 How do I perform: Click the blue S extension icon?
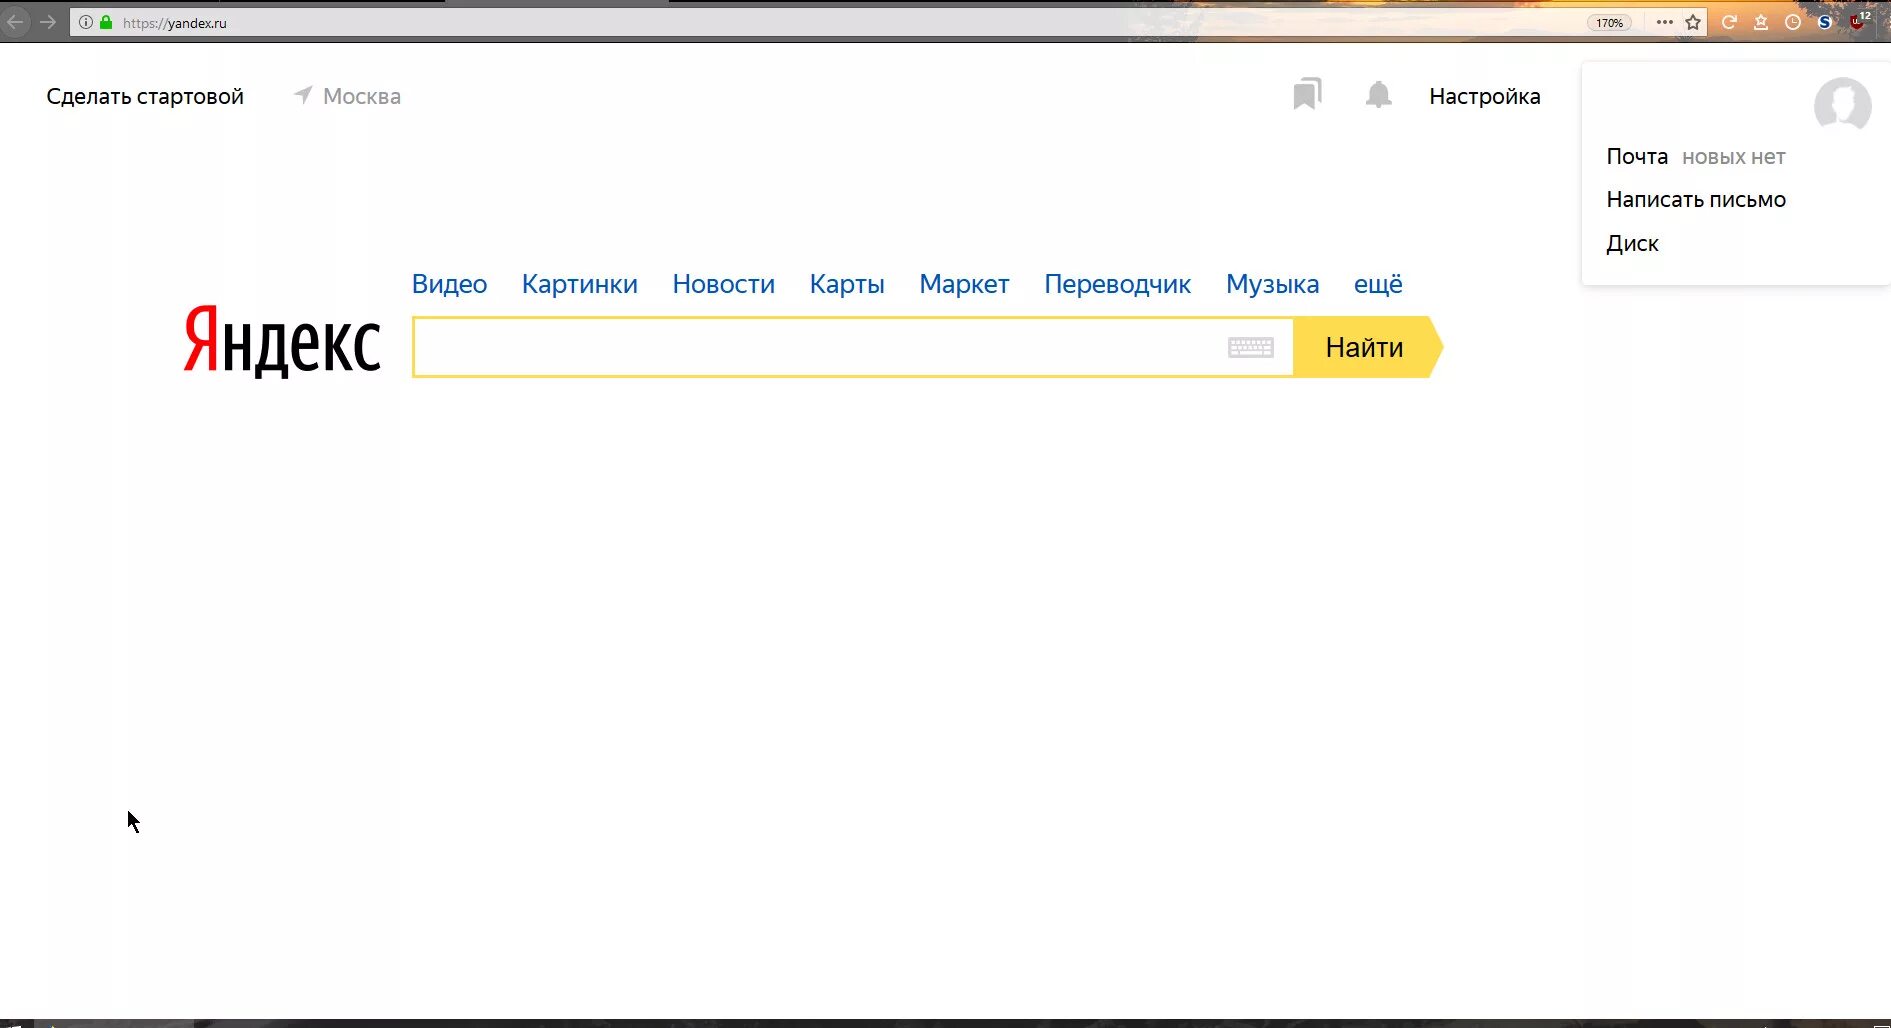(x=1825, y=22)
